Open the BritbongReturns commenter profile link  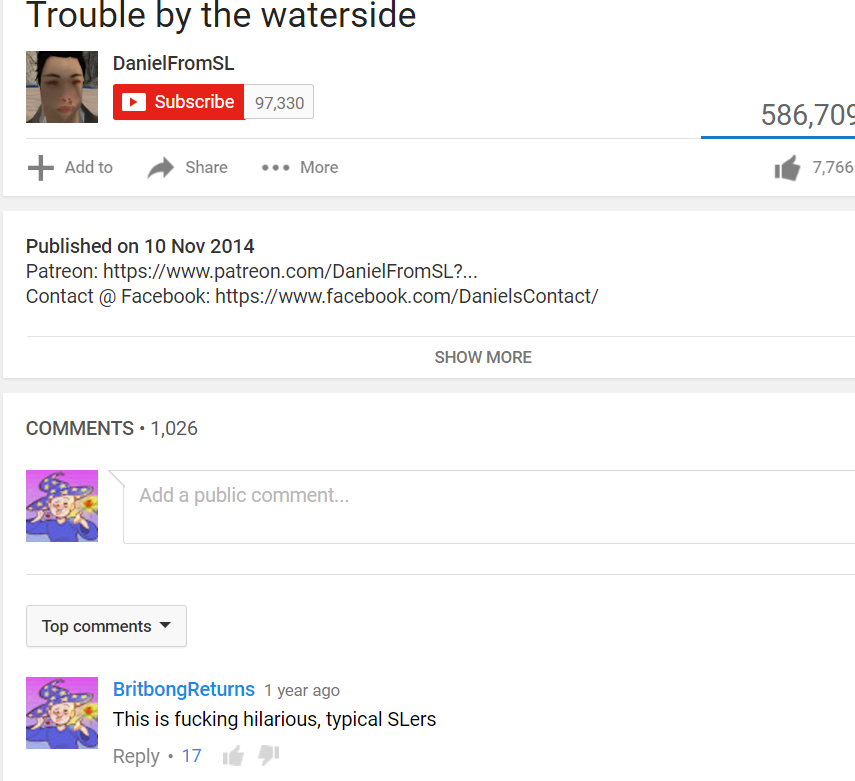point(184,689)
